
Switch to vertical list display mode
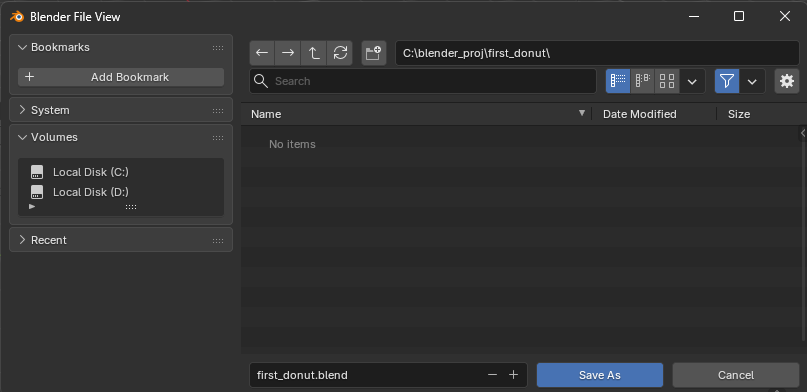(618, 81)
